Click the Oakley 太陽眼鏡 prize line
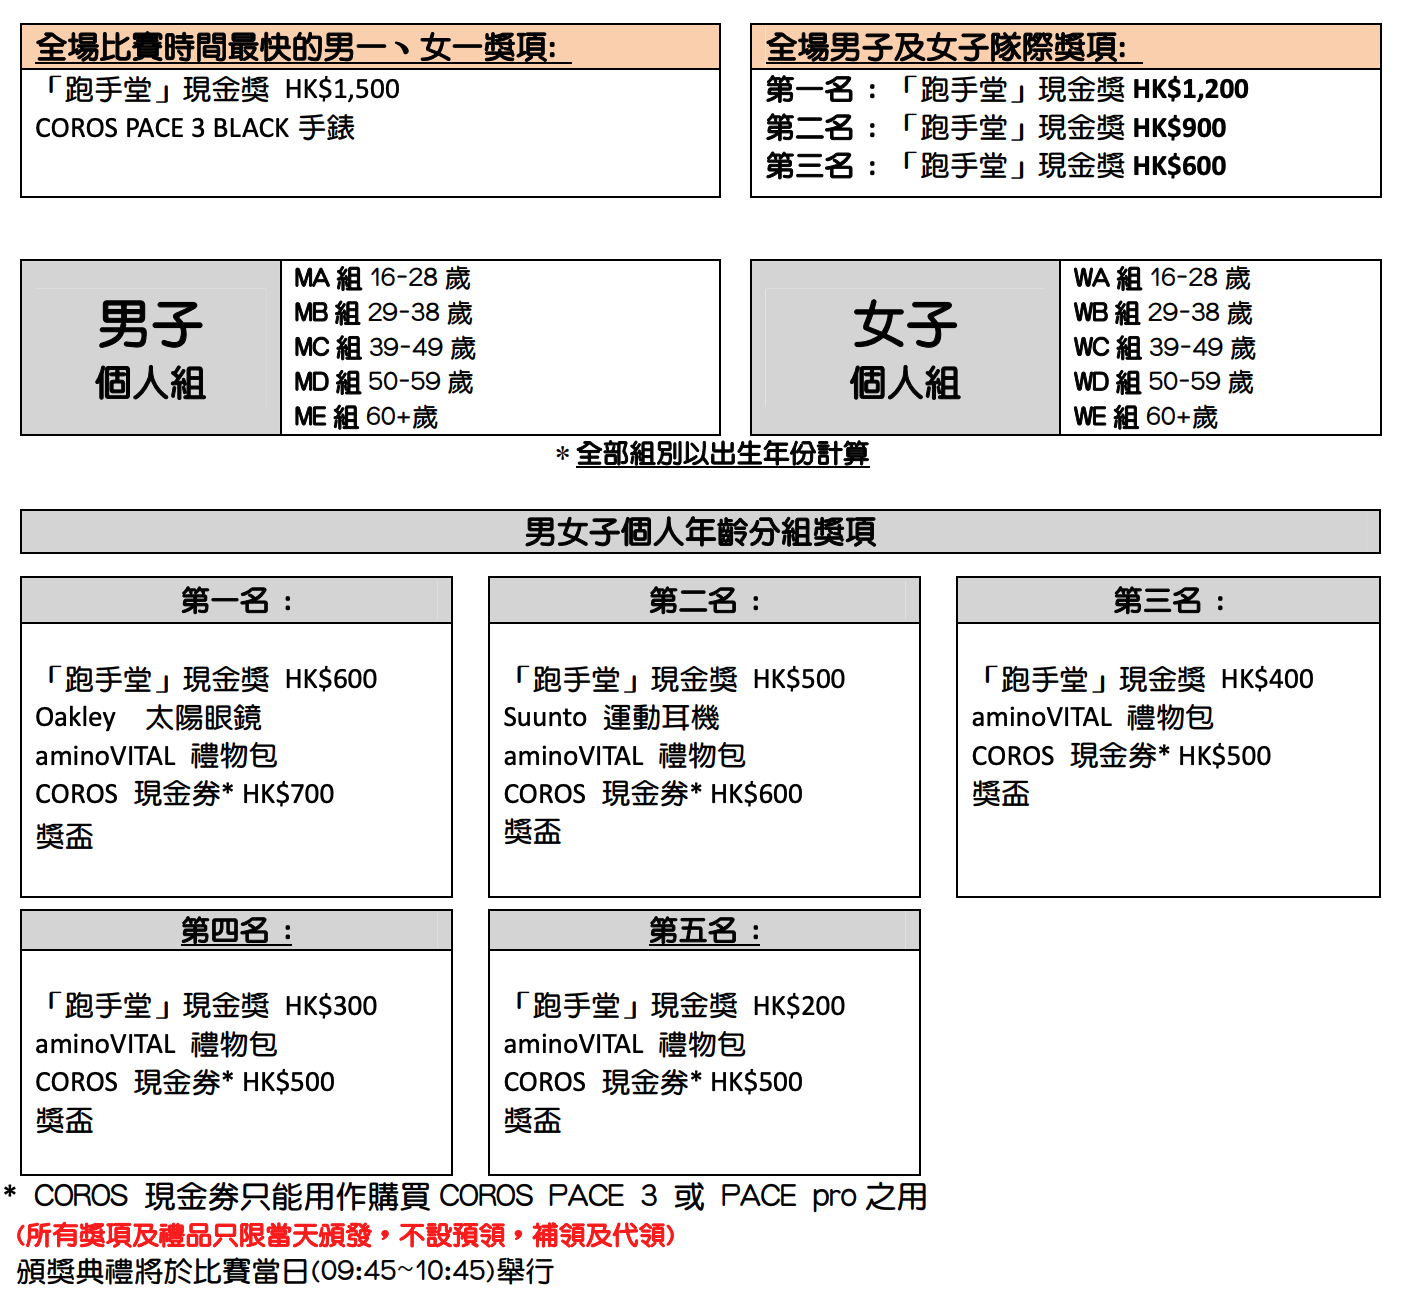The image size is (1402, 1302). (149, 718)
